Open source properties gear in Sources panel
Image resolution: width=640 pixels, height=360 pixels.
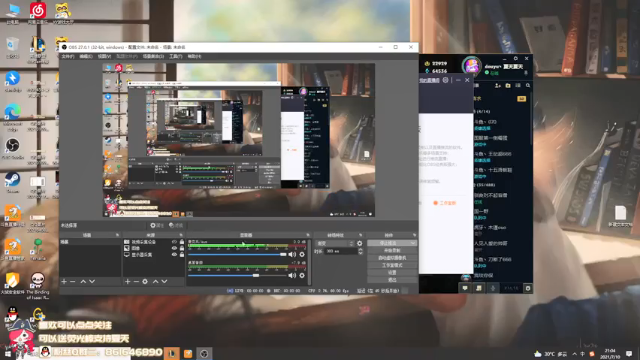pos(145,282)
